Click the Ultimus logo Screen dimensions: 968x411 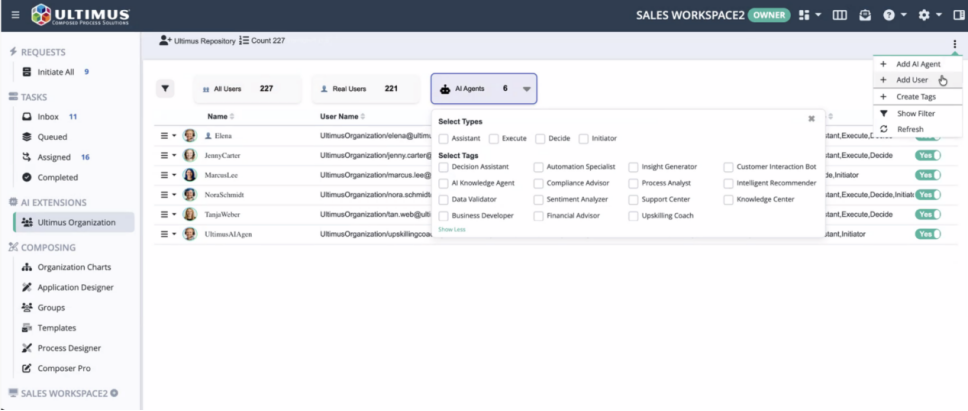coord(81,15)
